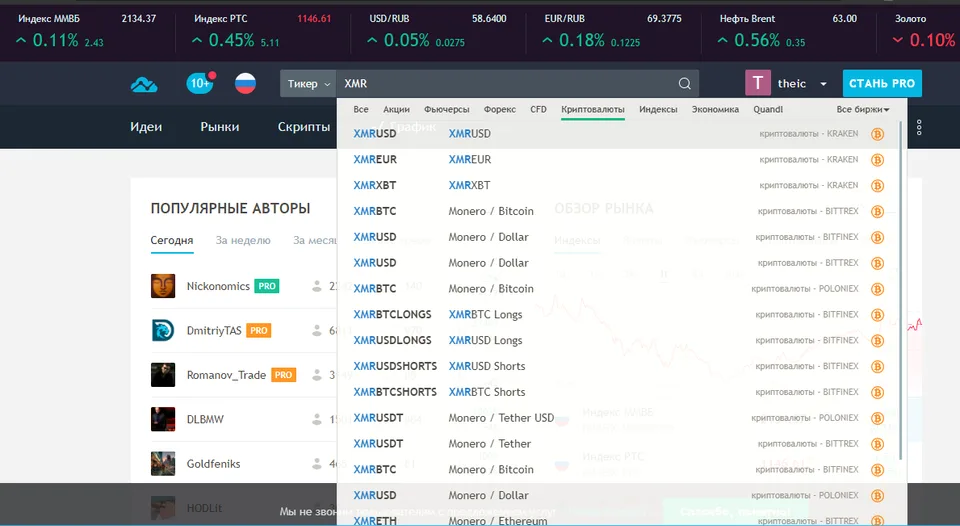Image resolution: width=960 pixels, height=526 pixels.
Task: Select the XMRBTCLONGS result
Action: pyautogui.click(x=618, y=315)
